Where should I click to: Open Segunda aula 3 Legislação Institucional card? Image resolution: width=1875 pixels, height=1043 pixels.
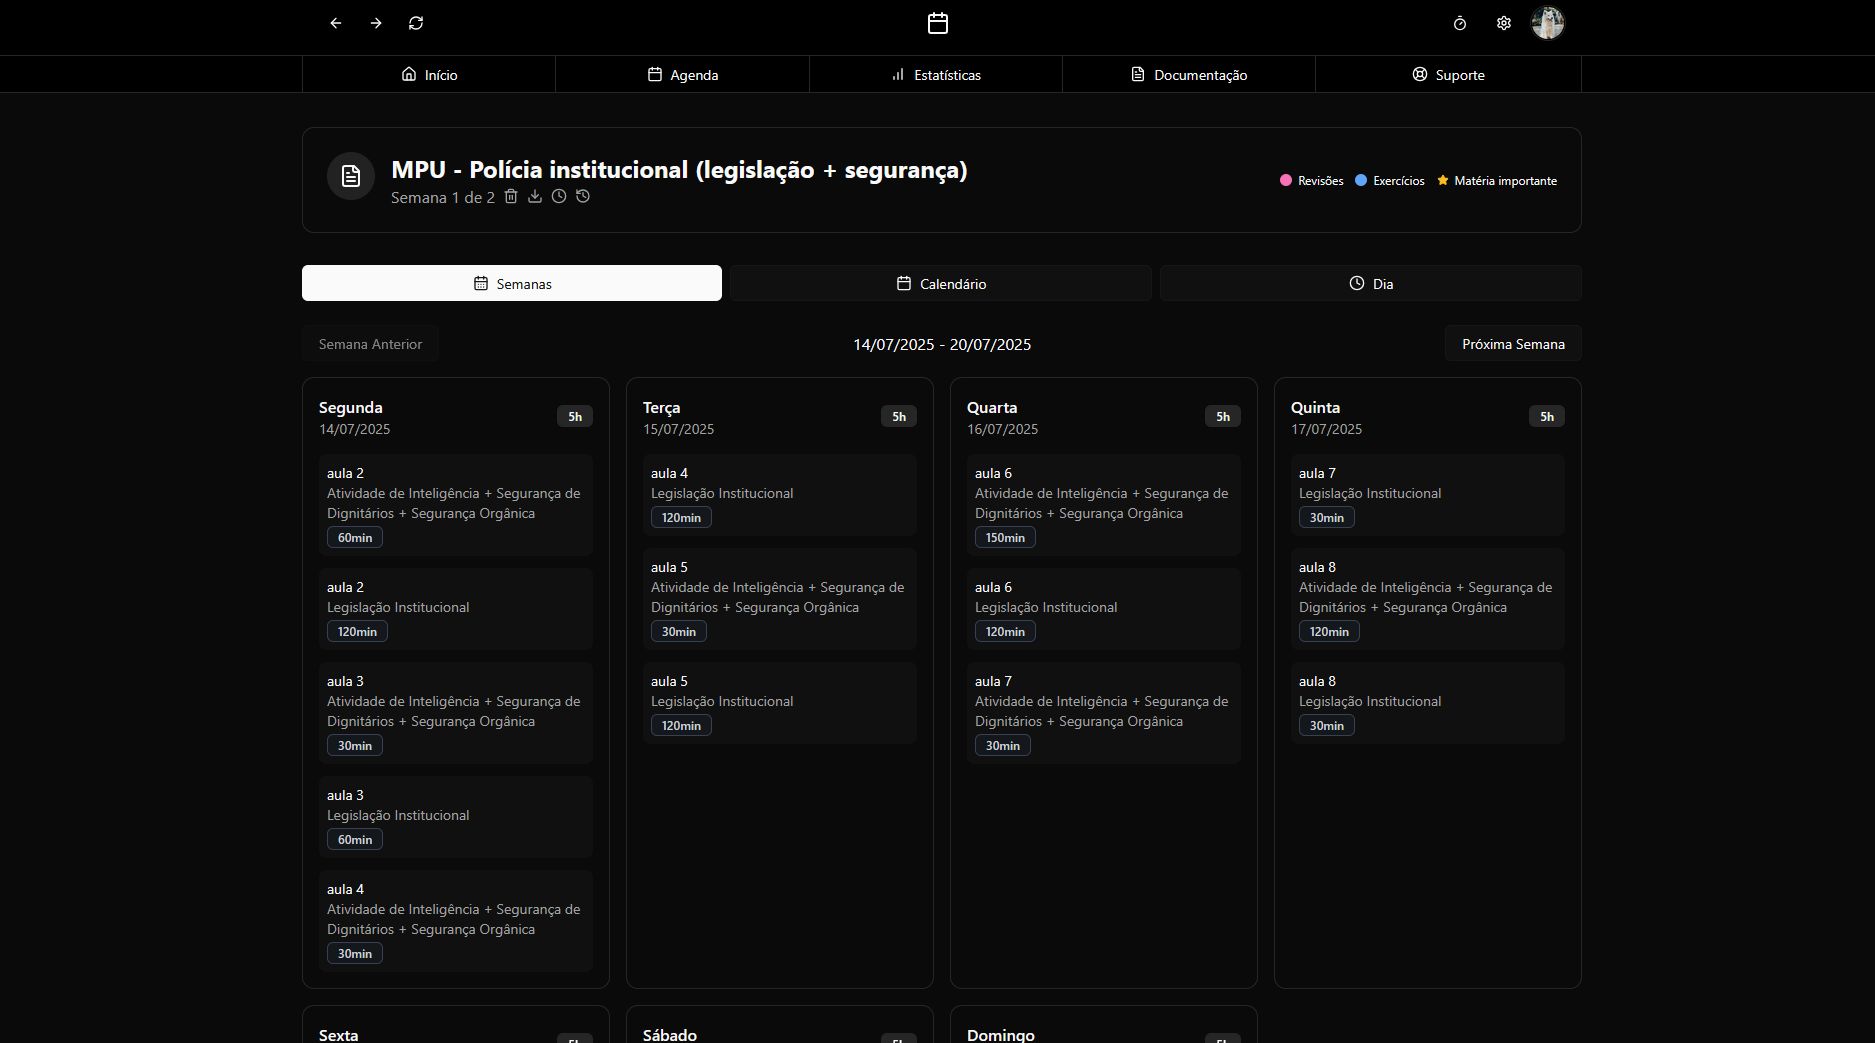coord(456,817)
